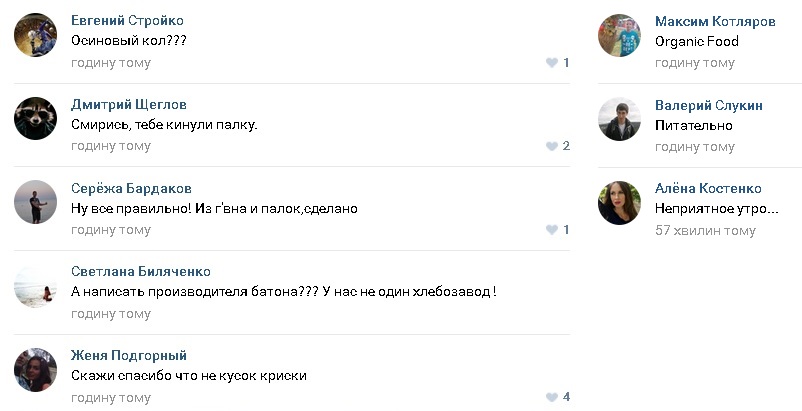Open Евгений Стройко's profile via name link
Screen dimensions: 802x411
tap(127, 21)
